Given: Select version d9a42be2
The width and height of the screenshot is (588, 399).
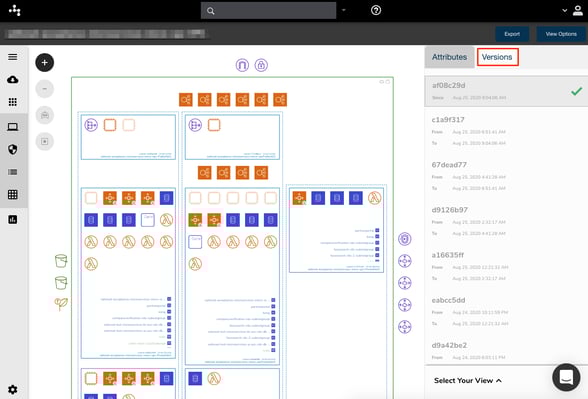Looking at the screenshot, I should click(506, 351).
